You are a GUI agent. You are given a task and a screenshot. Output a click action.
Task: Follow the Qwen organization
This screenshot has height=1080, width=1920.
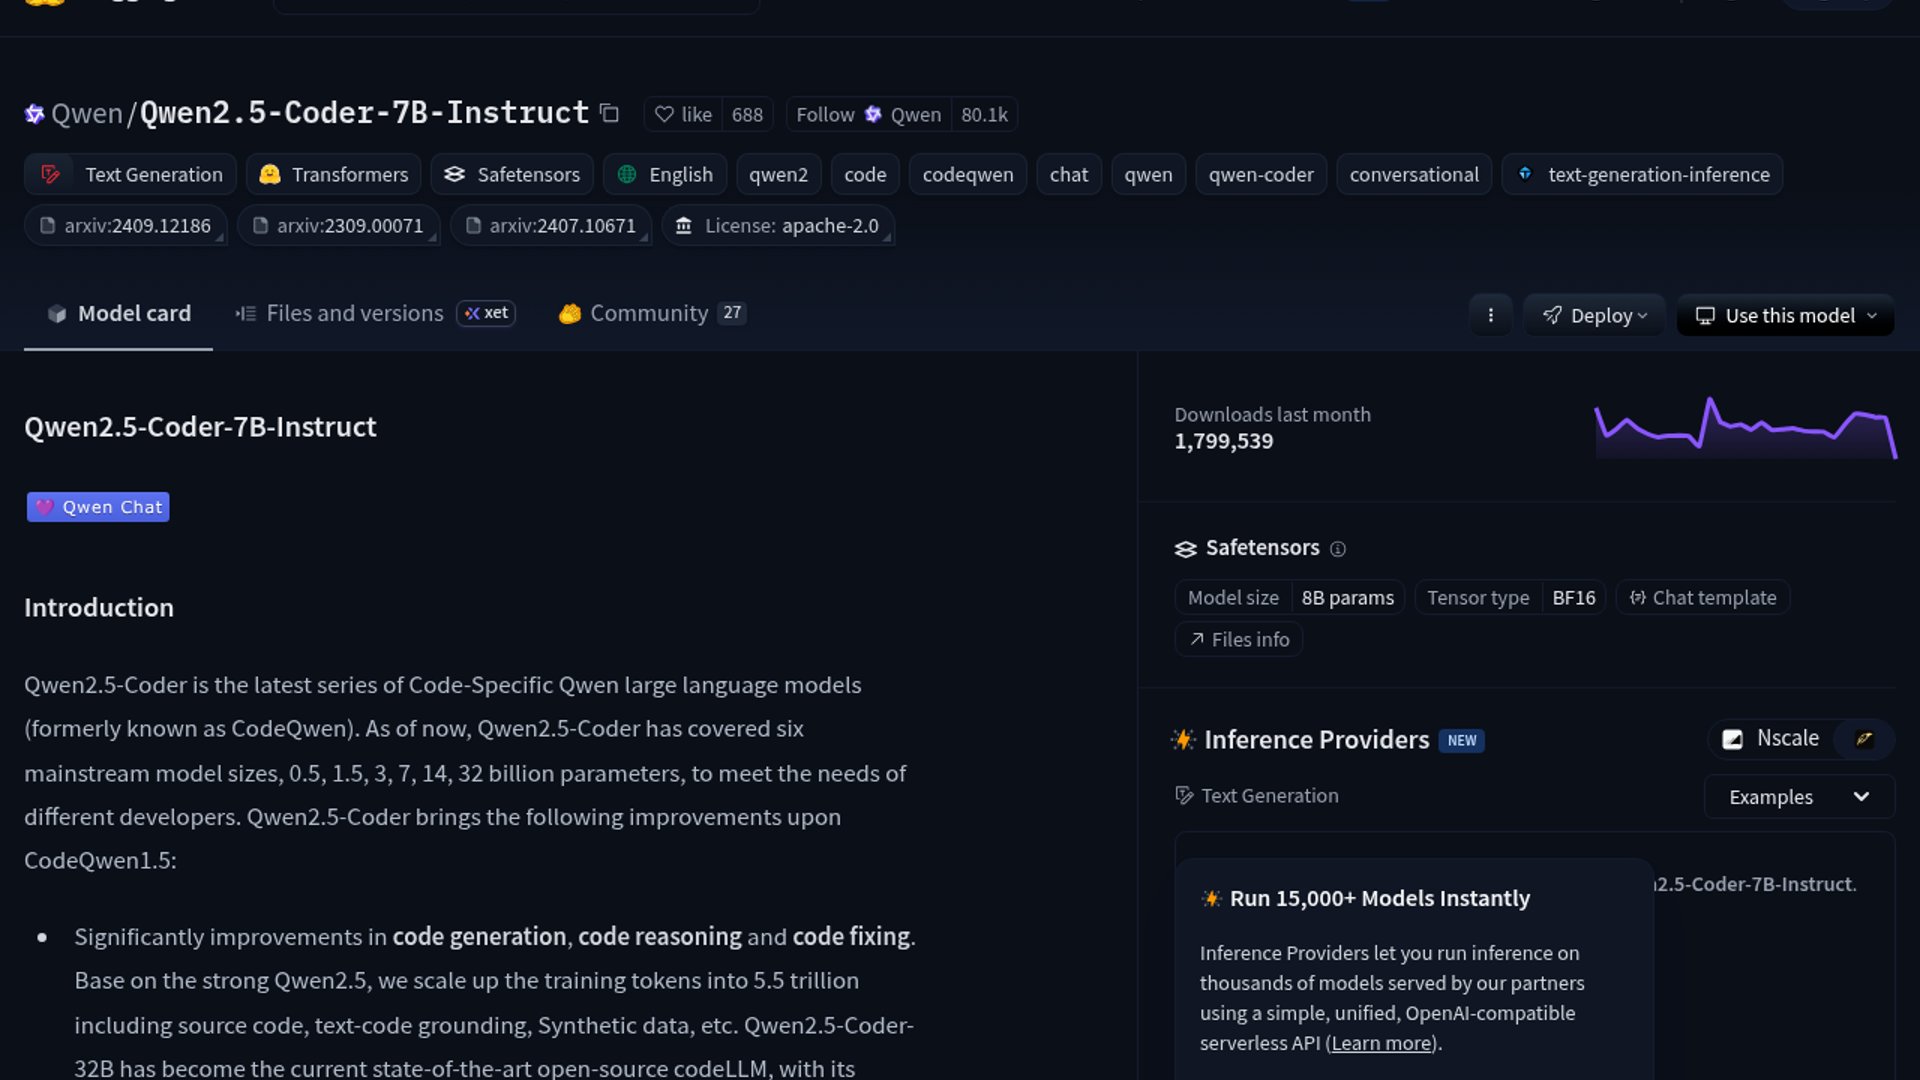coord(867,115)
